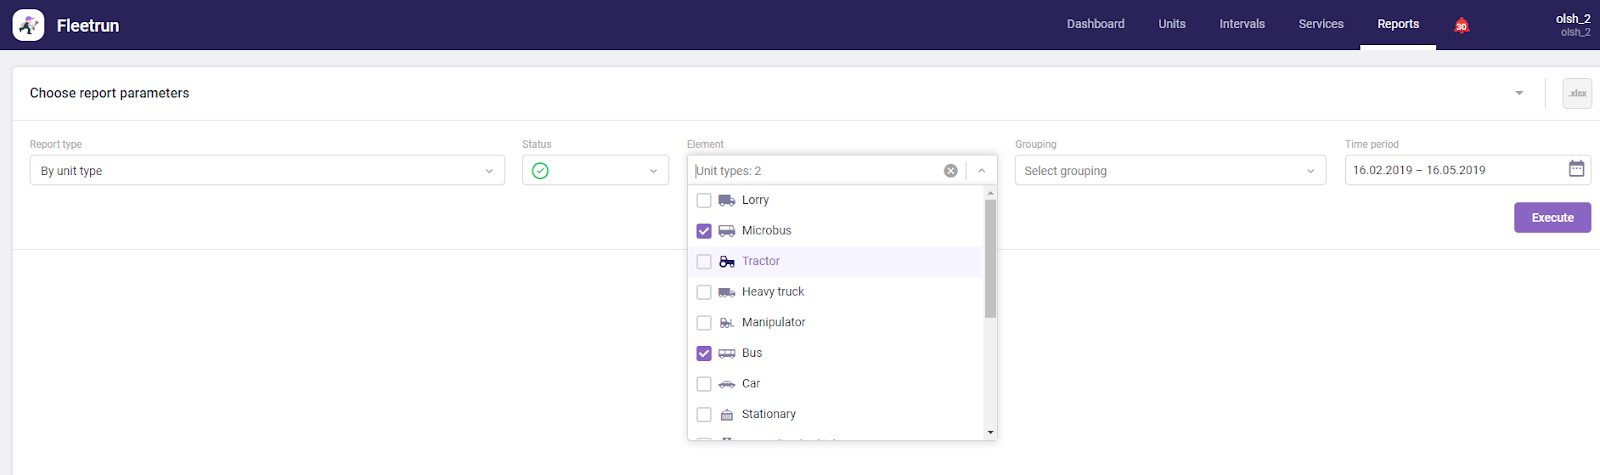Open the Select grouping dropdown
Screen dimensions: 1600x475
pos(1170,171)
